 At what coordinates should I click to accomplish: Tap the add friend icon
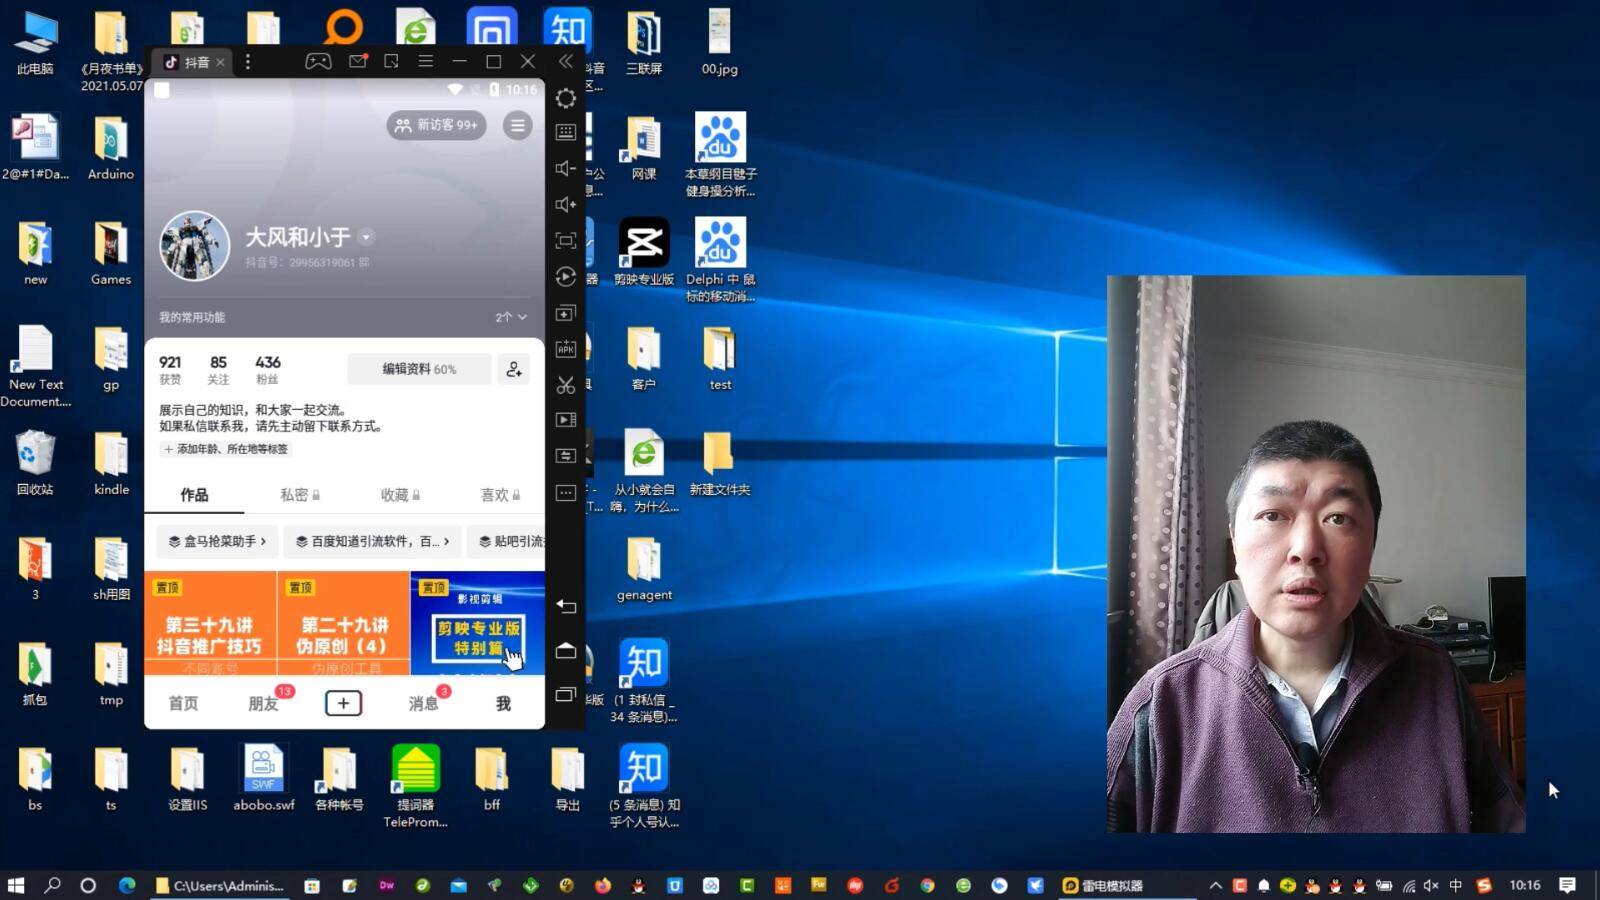[x=514, y=369]
